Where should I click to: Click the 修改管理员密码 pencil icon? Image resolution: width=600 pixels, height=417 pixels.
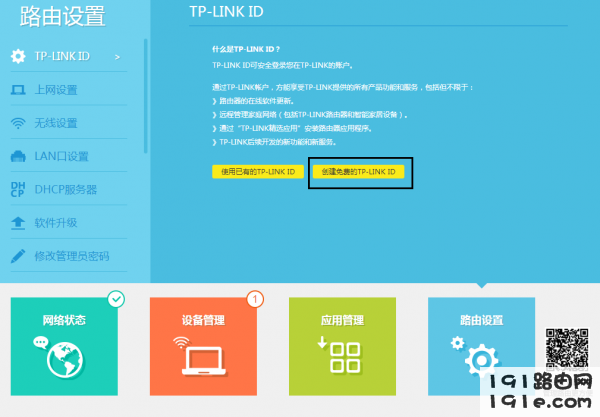point(18,256)
